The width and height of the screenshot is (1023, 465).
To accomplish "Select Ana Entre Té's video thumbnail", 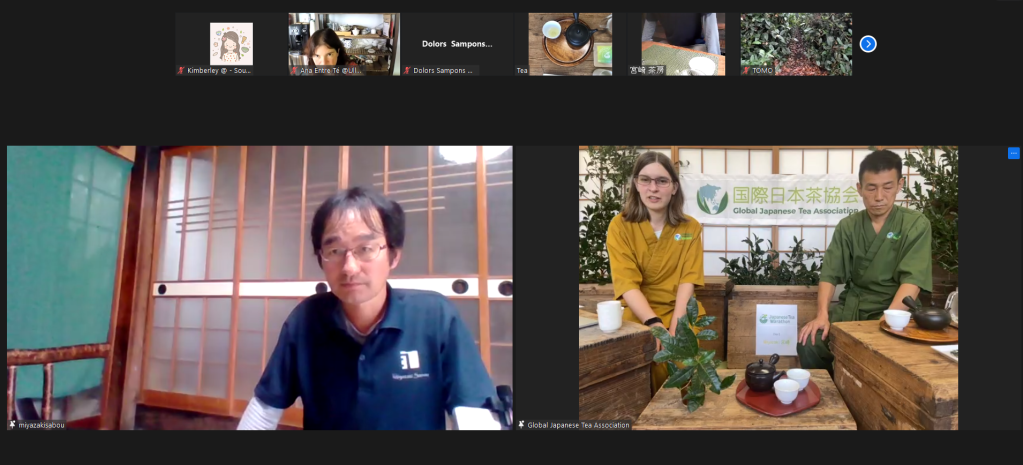I will [344, 40].
